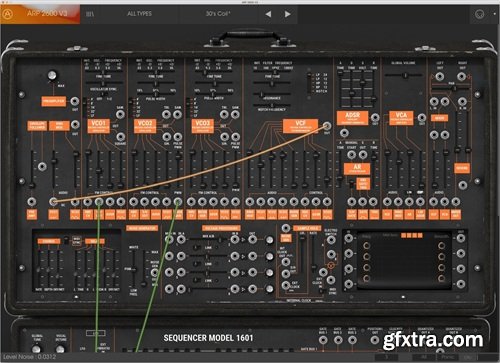Click the Sequencer GLOBAL TUNE knob

[36, 350]
